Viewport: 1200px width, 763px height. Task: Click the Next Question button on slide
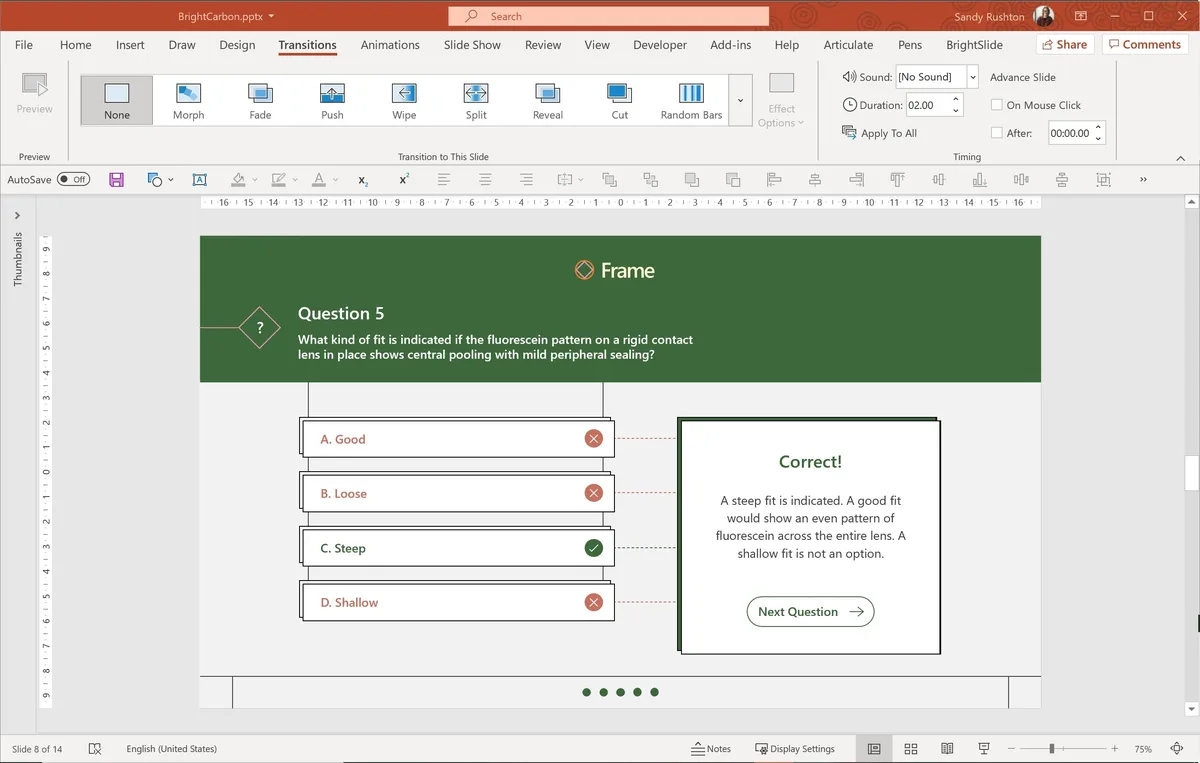tap(810, 612)
